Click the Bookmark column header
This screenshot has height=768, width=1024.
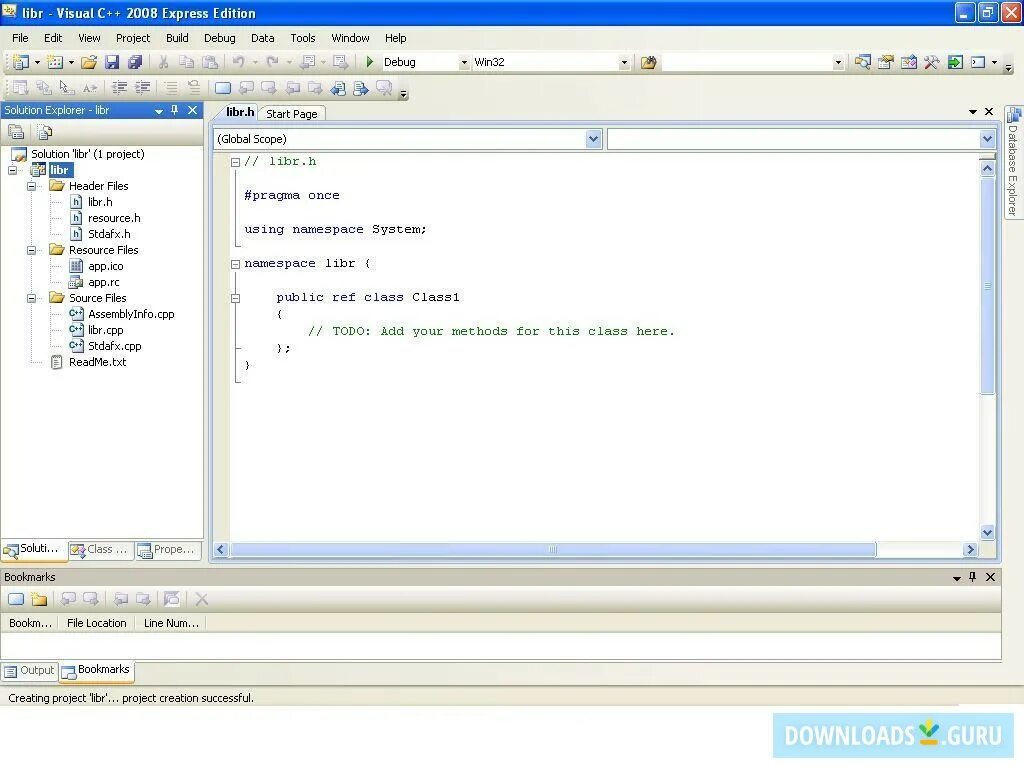tap(30, 623)
